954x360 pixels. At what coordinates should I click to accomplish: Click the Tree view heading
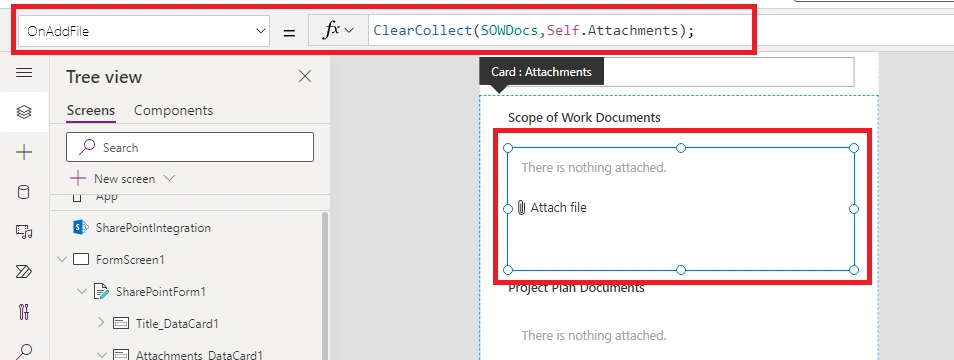pos(104,77)
